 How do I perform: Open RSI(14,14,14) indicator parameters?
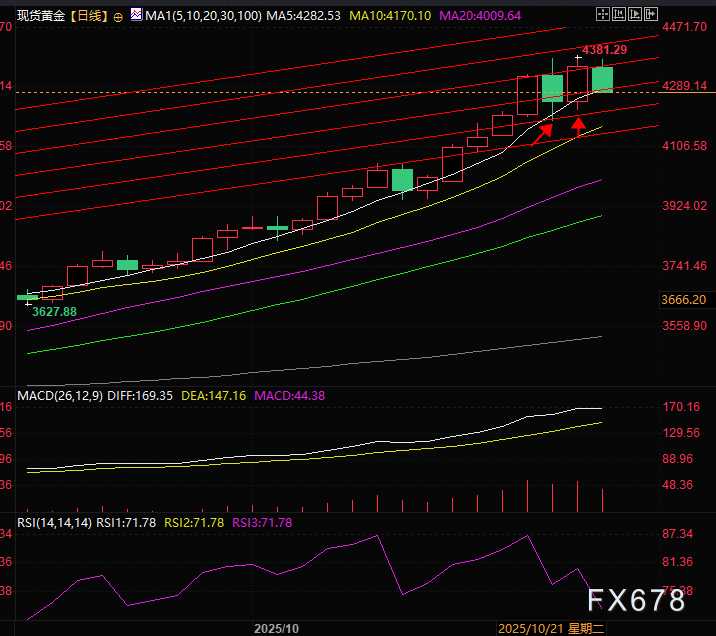click(x=55, y=522)
